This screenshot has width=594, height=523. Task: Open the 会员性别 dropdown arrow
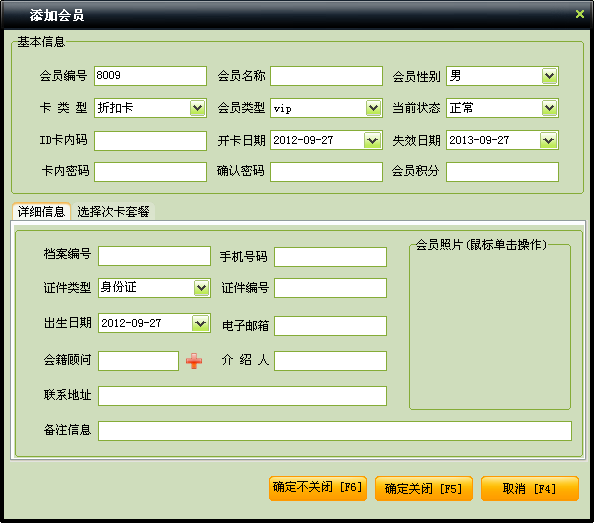click(549, 76)
